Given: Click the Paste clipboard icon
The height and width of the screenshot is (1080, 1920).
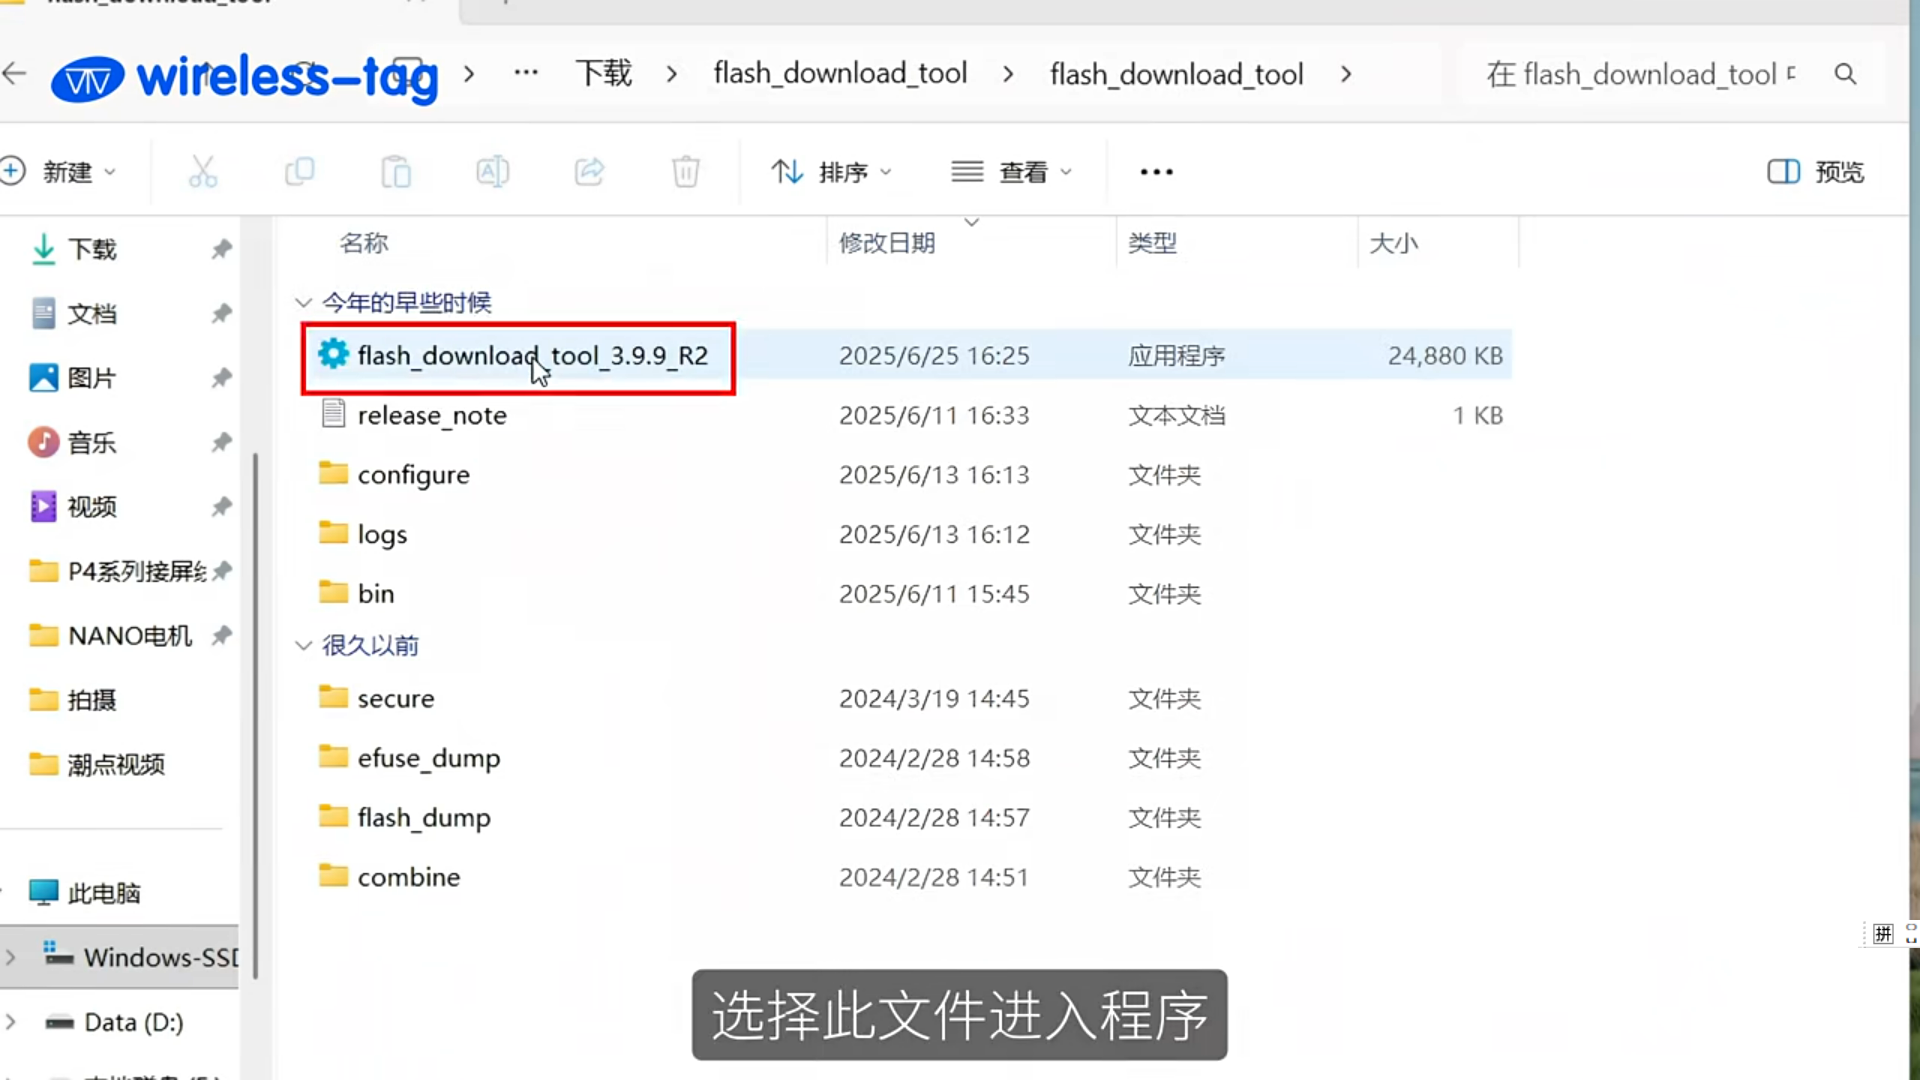Looking at the screenshot, I should (396, 172).
